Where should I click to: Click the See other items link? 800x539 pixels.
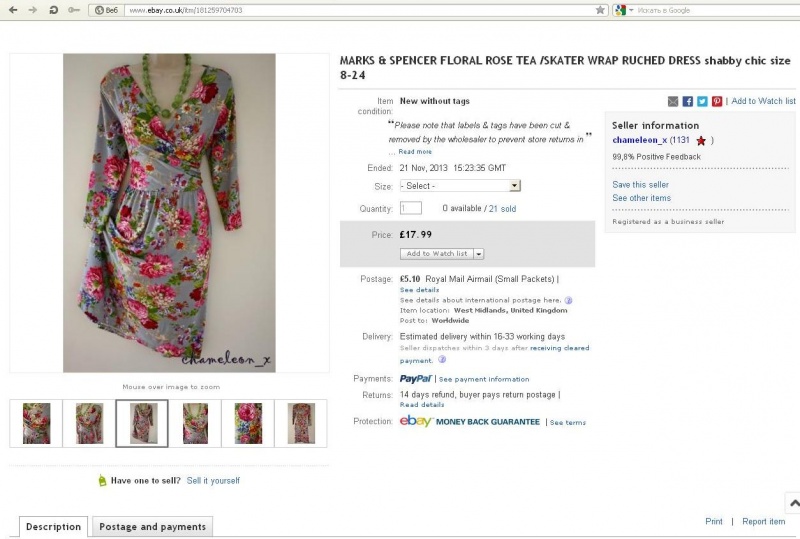[641, 198]
